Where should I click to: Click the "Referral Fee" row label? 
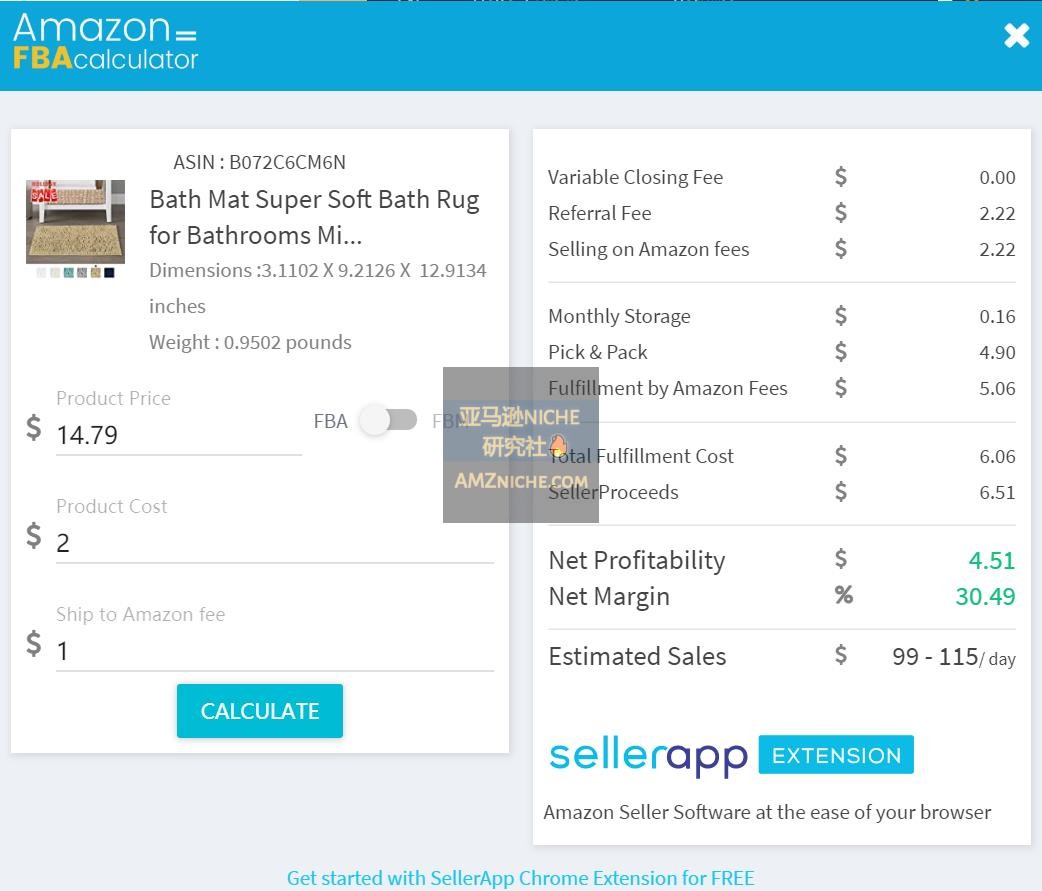point(599,213)
